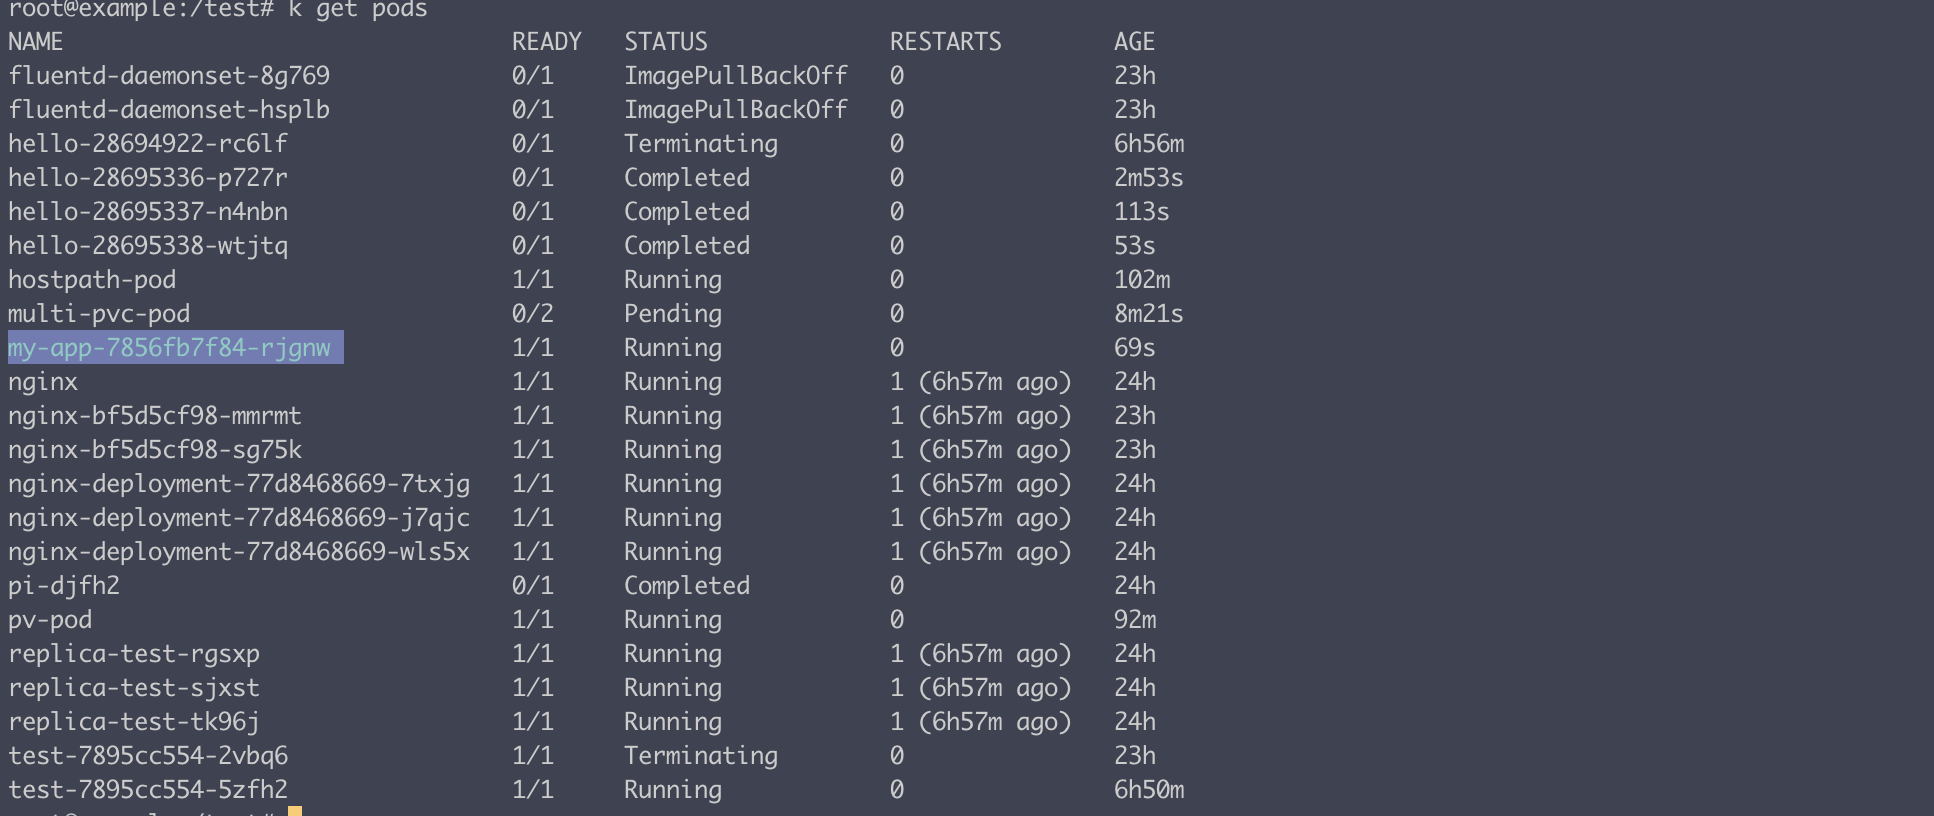This screenshot has height=816, width=1934.
Task: Click the hostpath-pod name text
Action: [x=92, y=280]
